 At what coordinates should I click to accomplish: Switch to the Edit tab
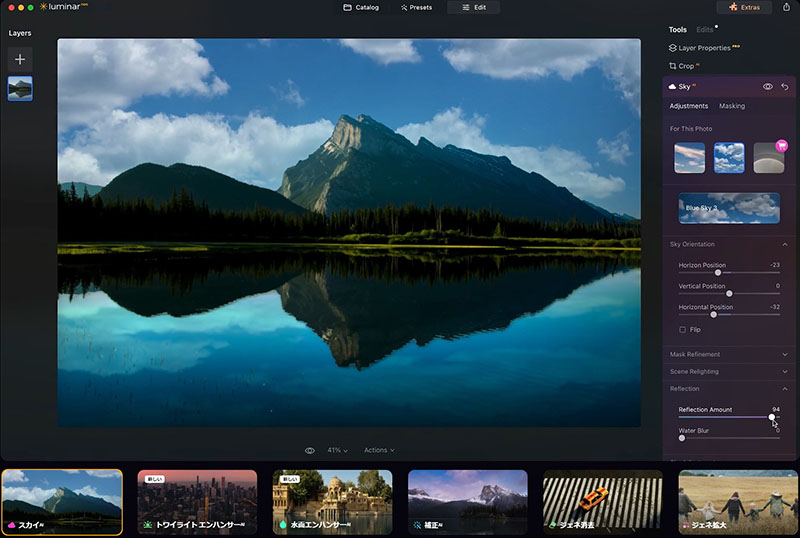[x=473, y=8]
